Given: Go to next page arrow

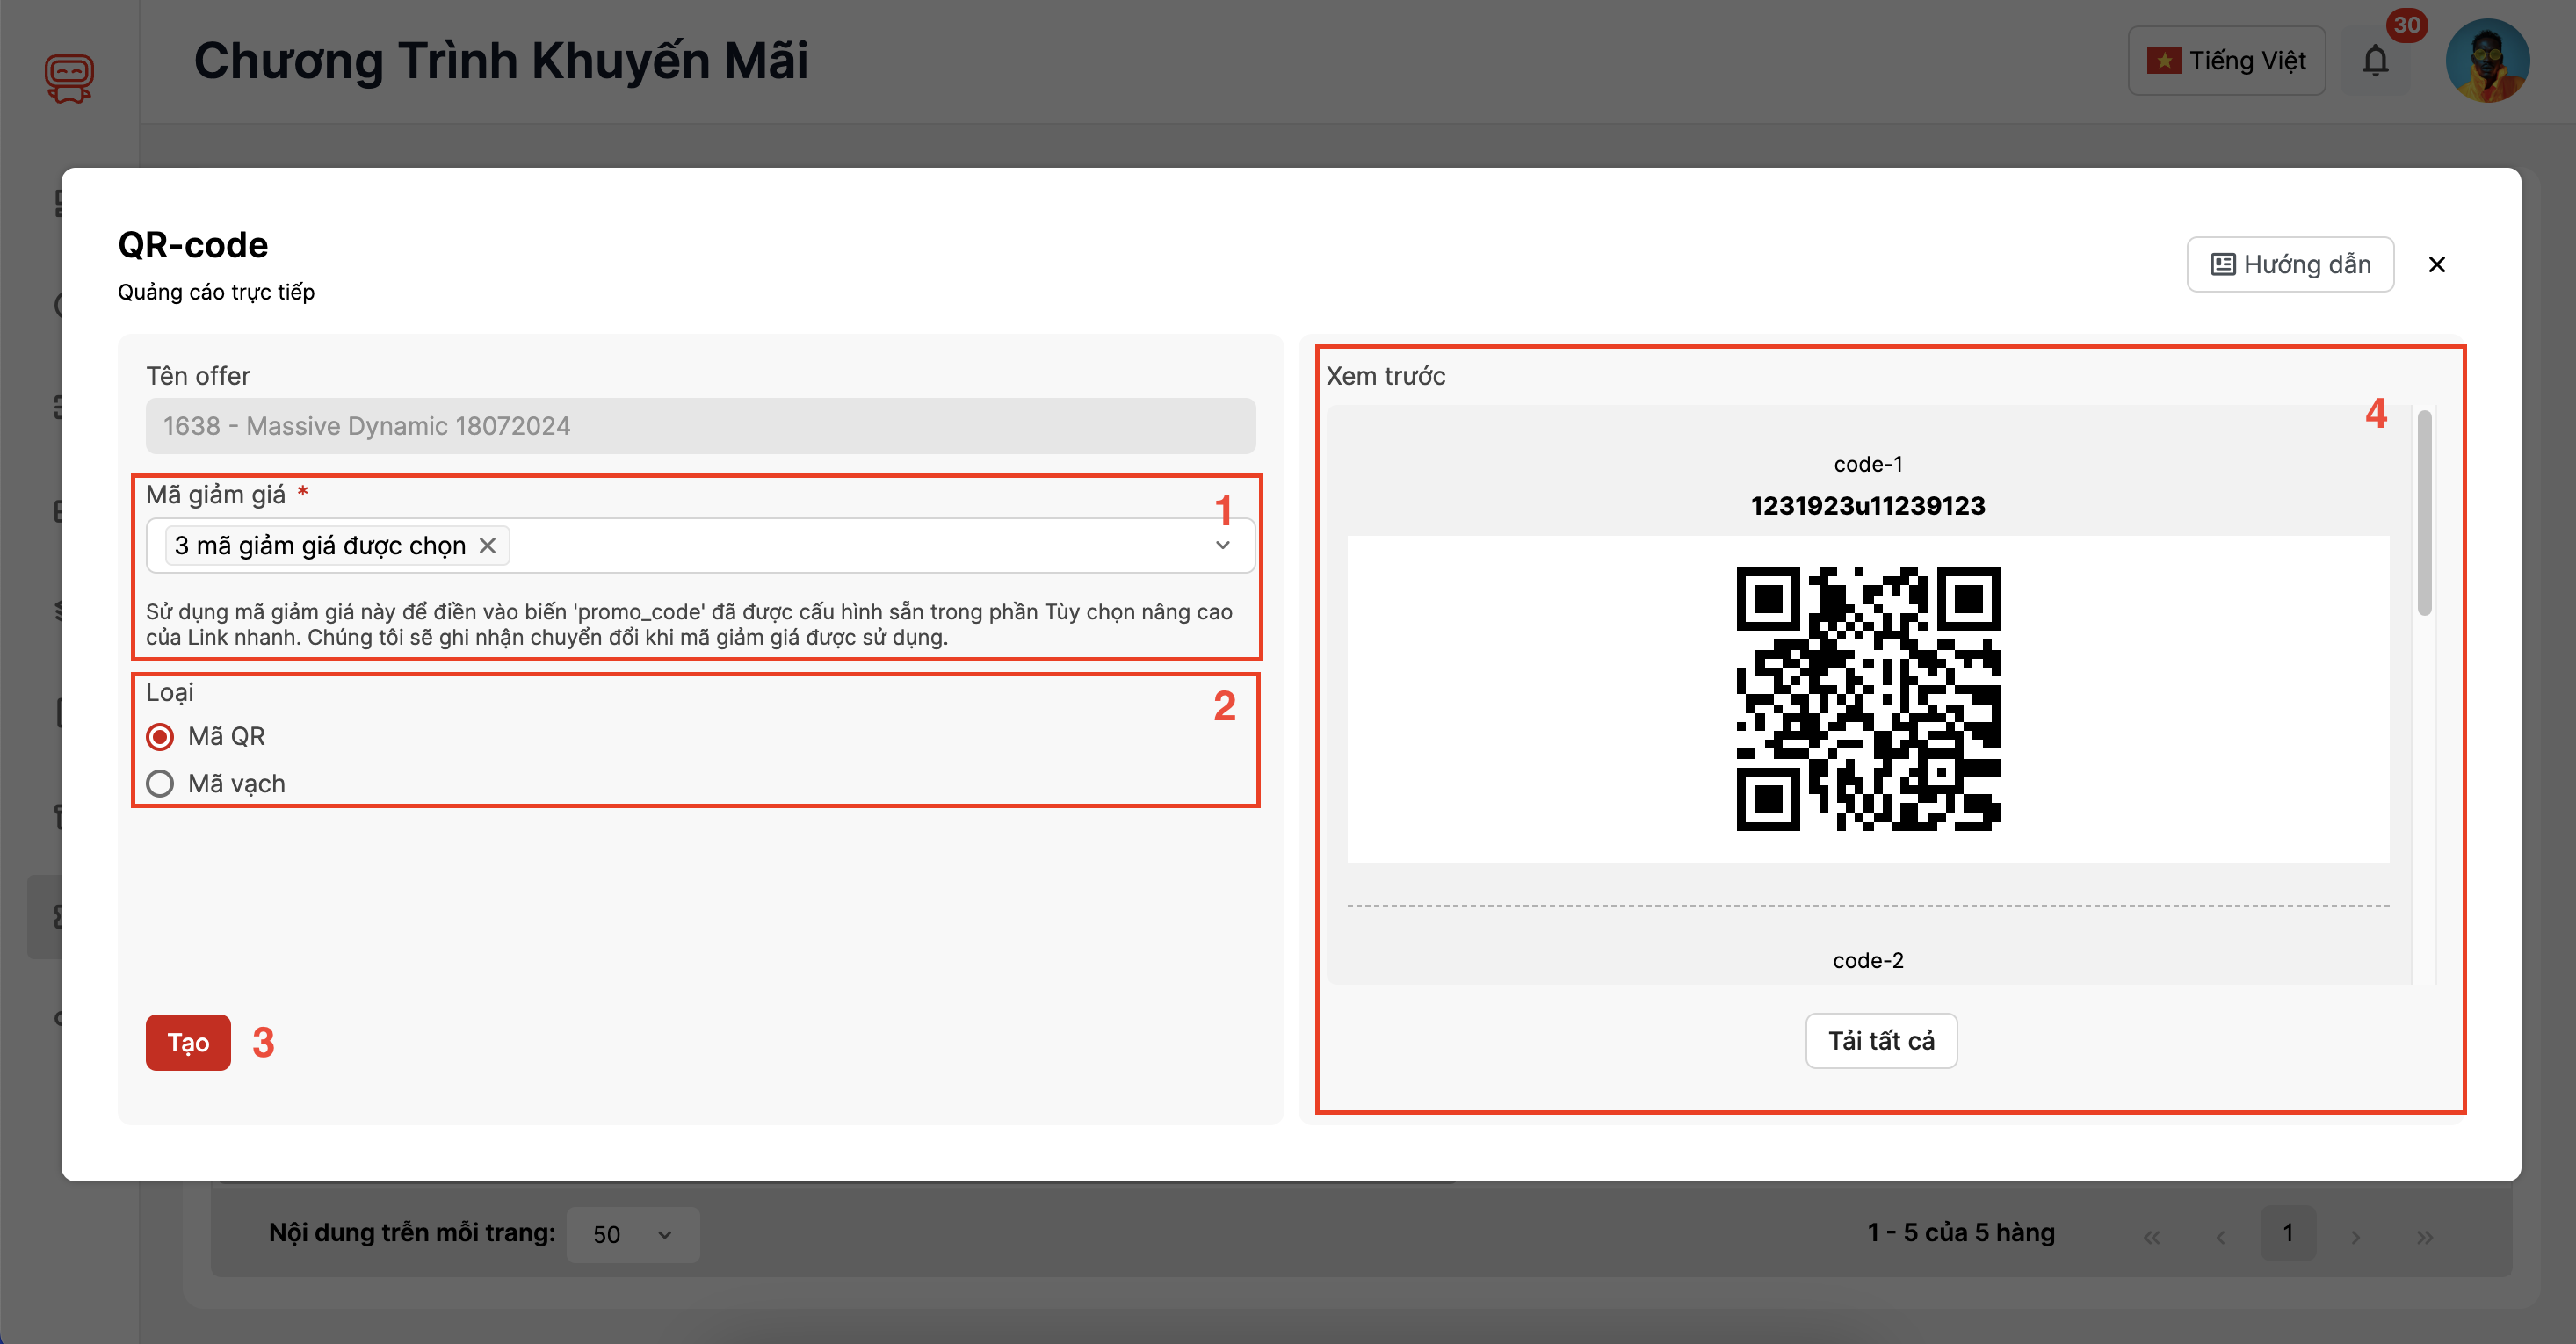Looking at the screenshot, I should tap(2355, 1236).
